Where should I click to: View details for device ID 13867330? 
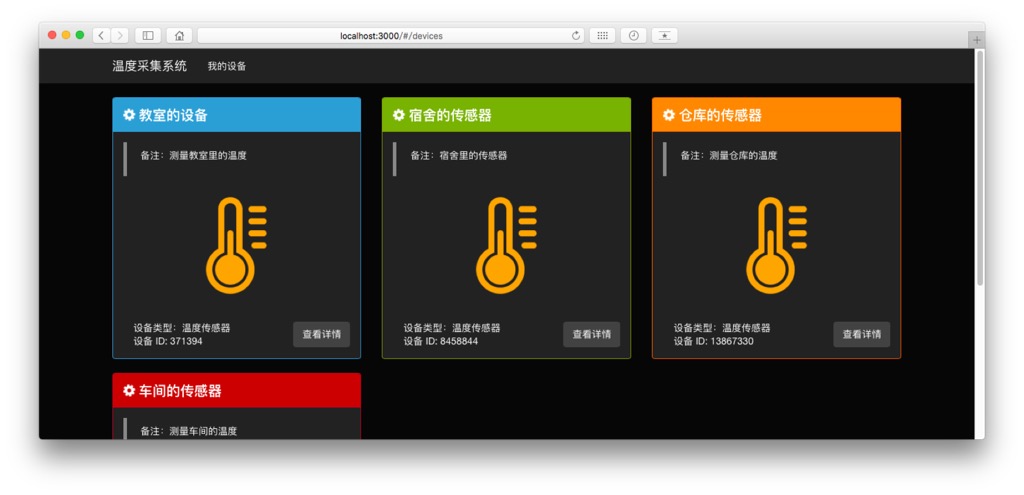[861, 334]
